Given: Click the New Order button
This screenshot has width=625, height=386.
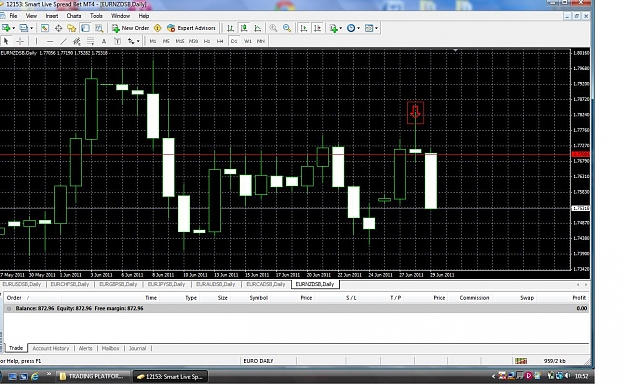Looking at the screenshot, I should coord(130,28).
